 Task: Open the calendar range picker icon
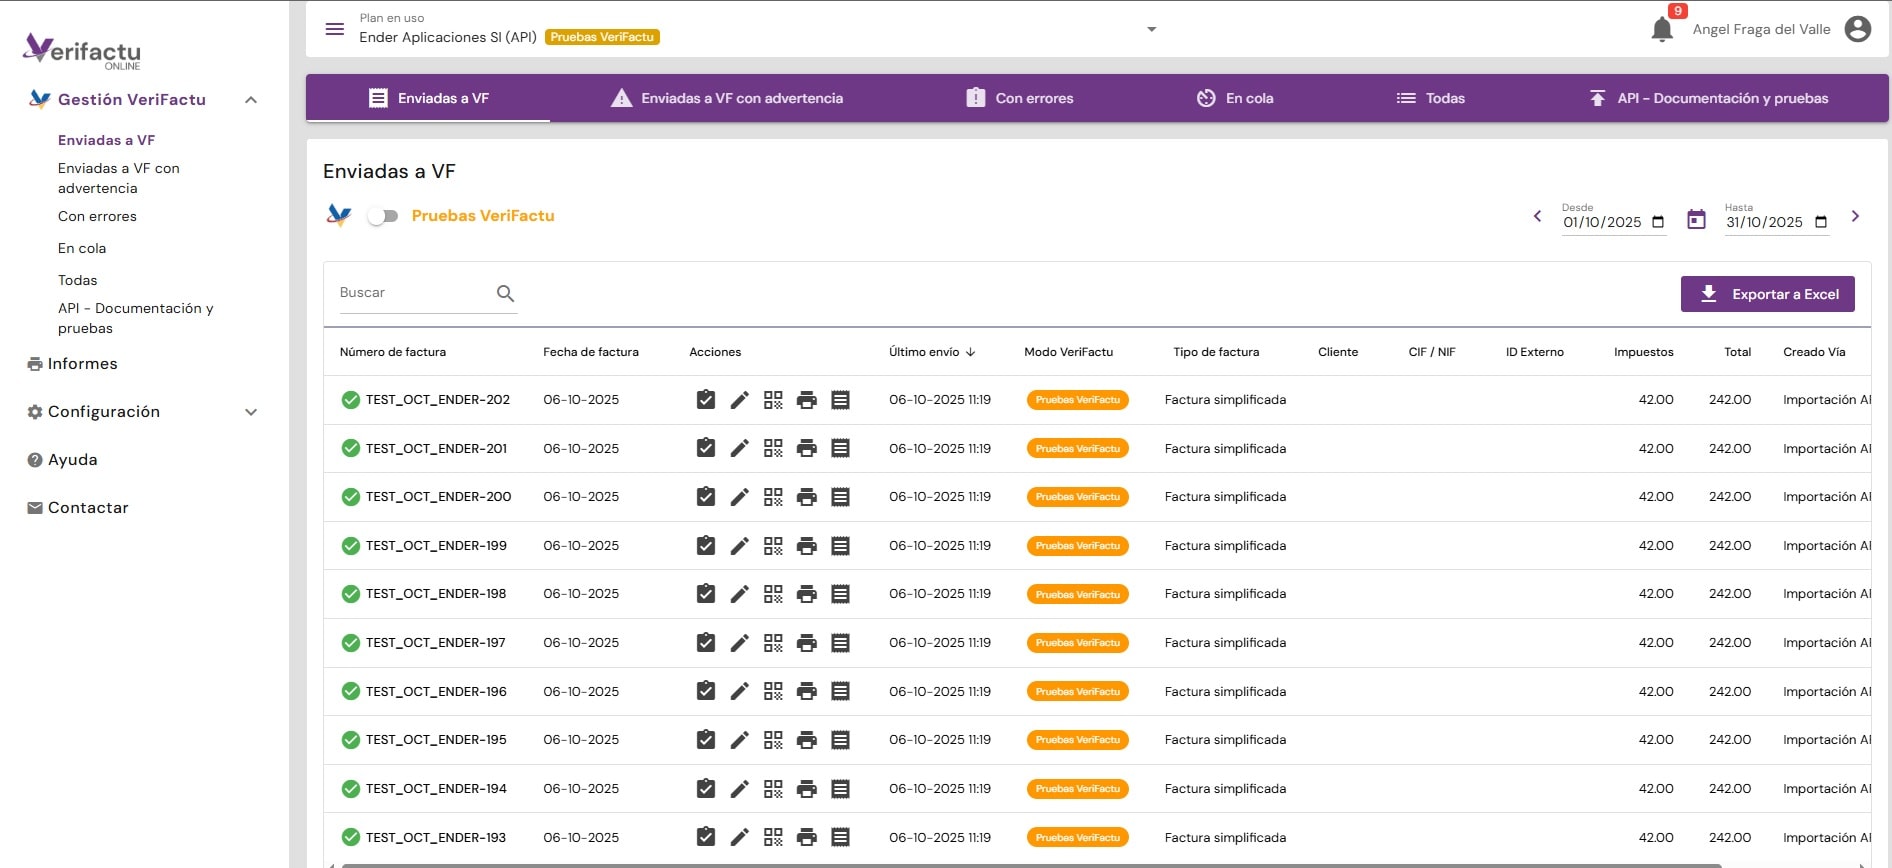[x=1696, y=219]
